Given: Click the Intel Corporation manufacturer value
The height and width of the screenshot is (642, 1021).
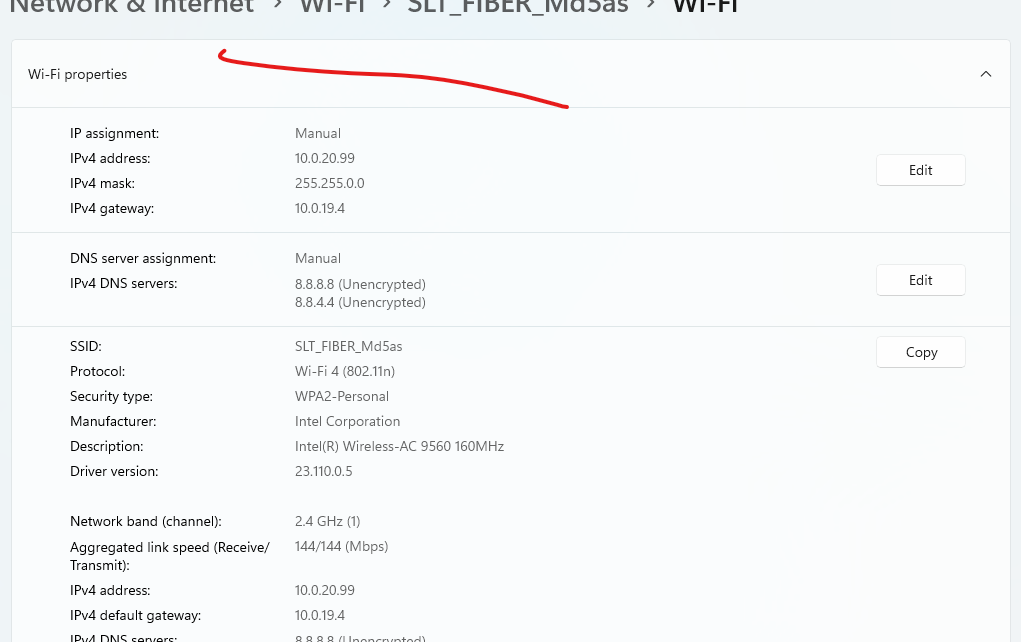Looking at the screenshot, I should [x=347, y=421].
